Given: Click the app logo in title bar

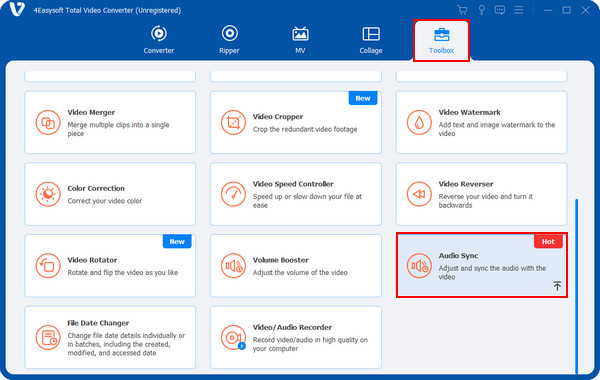Looking at the screenshot, I should [x=17, y=9].
